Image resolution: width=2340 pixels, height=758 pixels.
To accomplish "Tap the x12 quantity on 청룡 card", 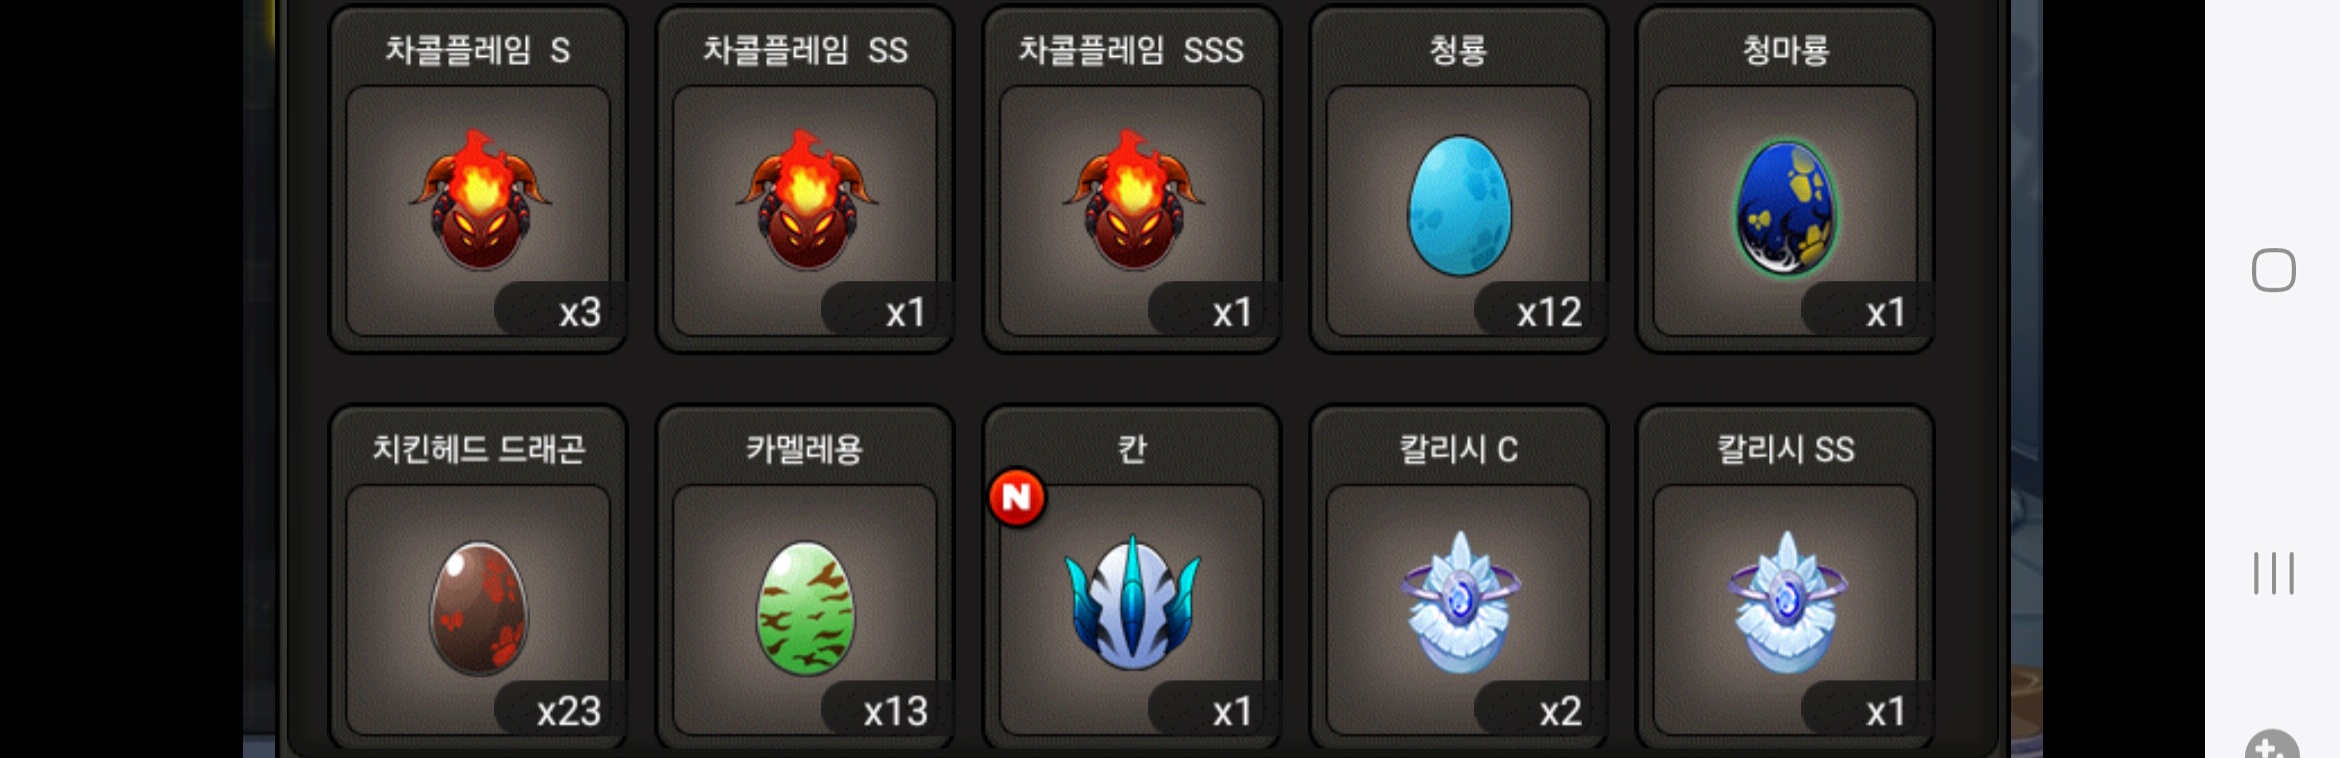I will 1549,313.
